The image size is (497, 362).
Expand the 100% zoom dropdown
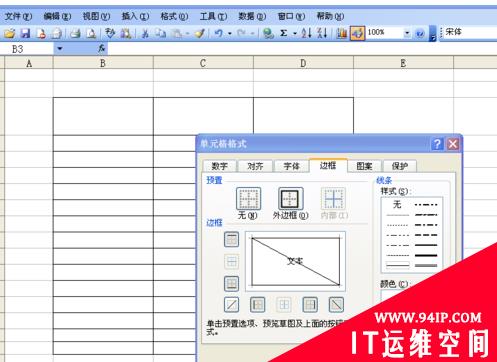407,33
